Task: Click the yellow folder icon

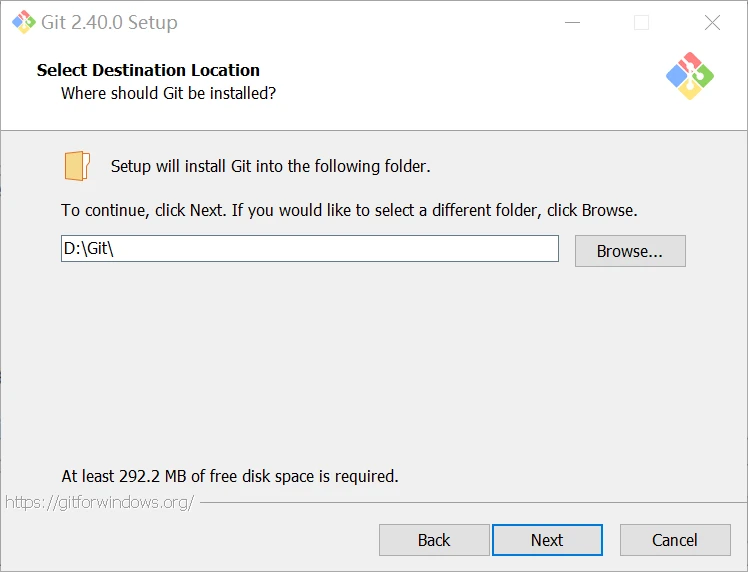Action: coord(77,166)
